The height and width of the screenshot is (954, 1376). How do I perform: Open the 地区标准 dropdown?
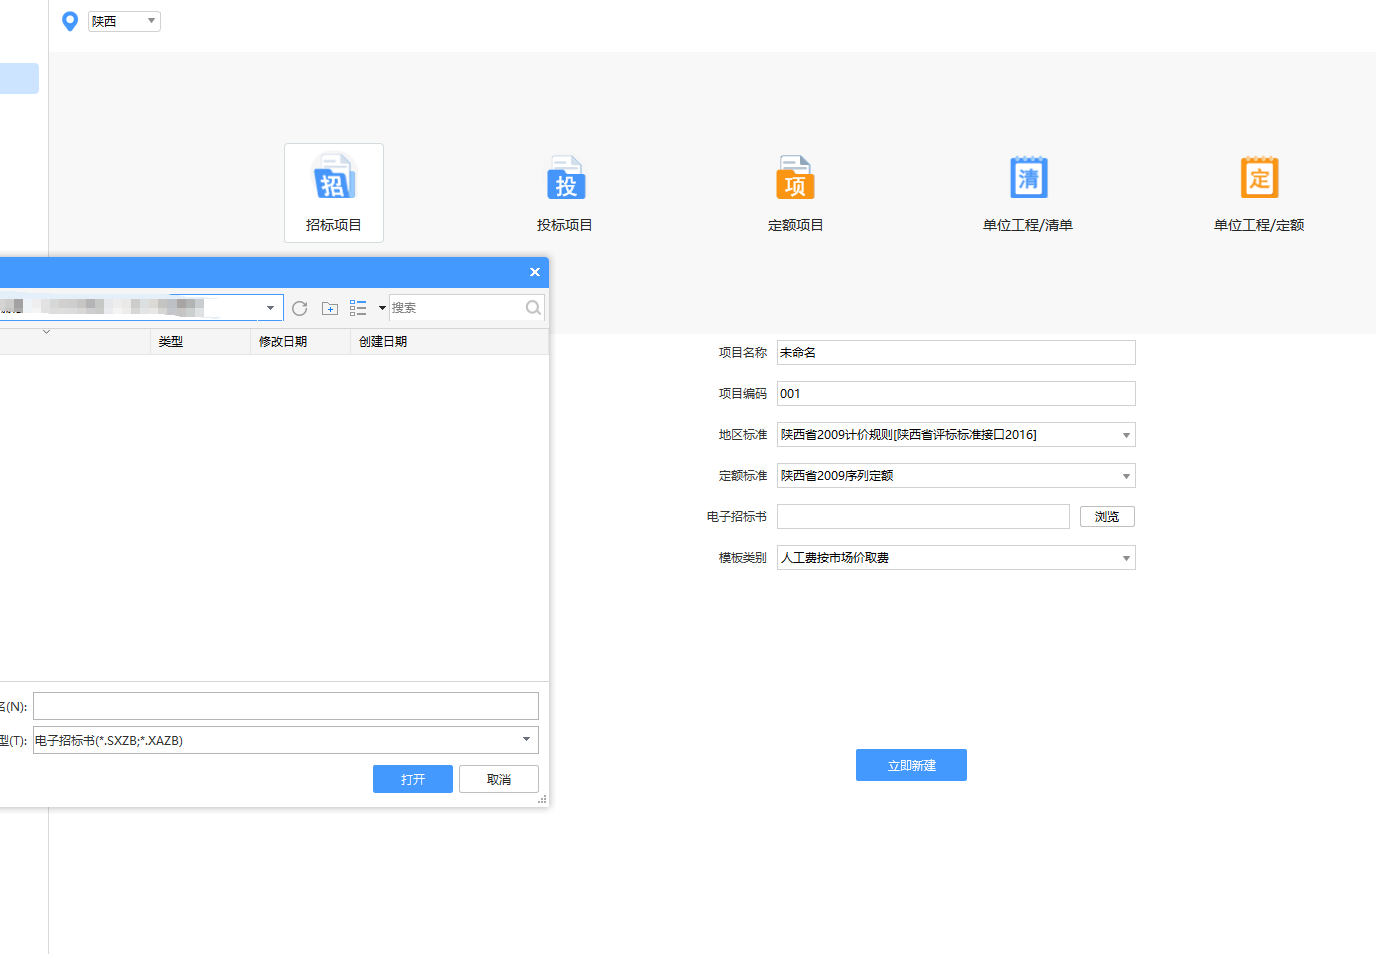[1124, 434]
